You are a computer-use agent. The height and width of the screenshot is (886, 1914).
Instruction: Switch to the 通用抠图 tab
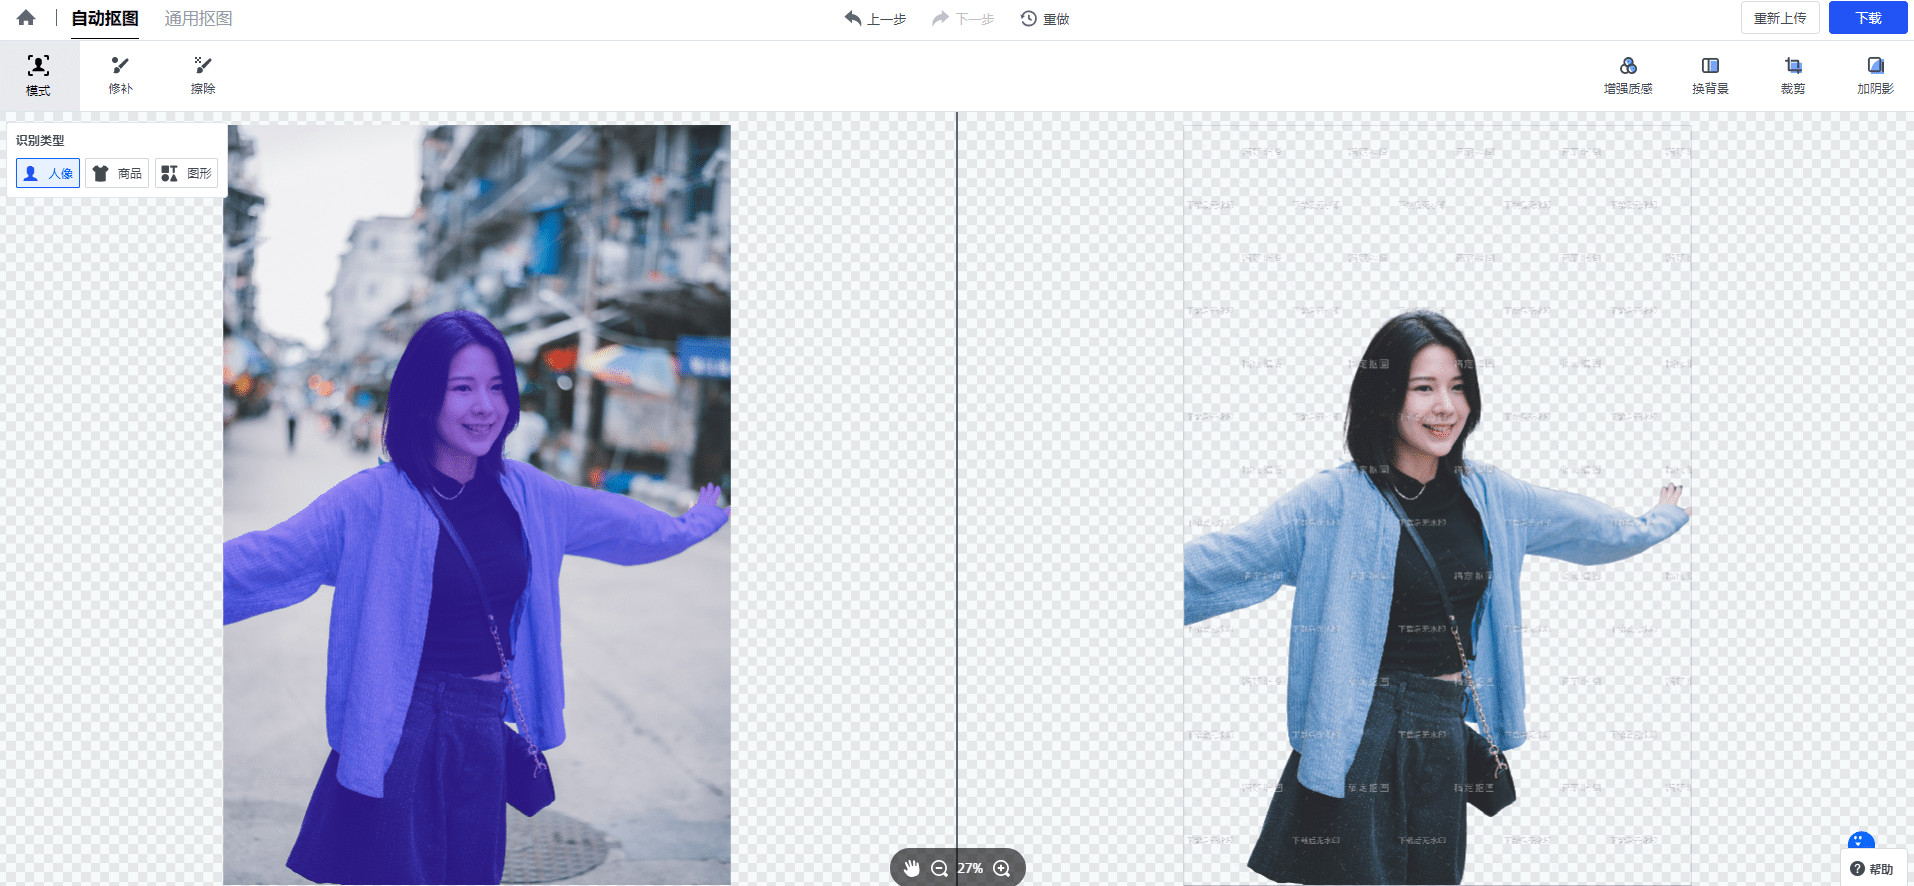pyautogui.click(x=198, y=19)
